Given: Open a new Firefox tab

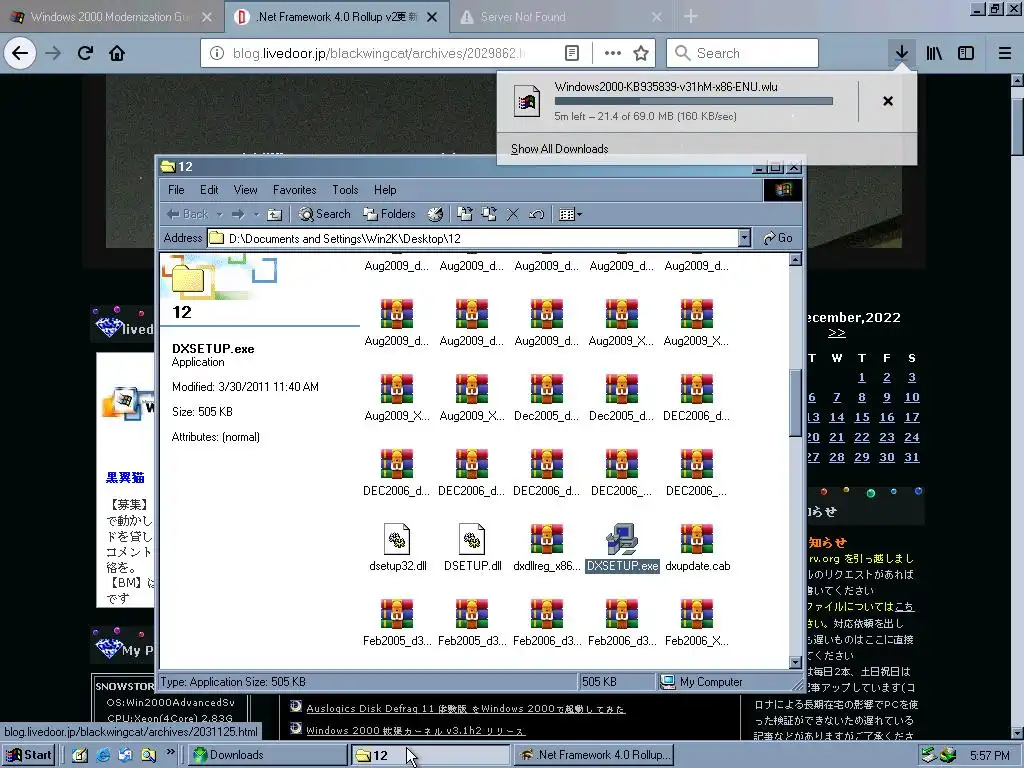Looking at the screenshot, I should click(x=691, y=17).
